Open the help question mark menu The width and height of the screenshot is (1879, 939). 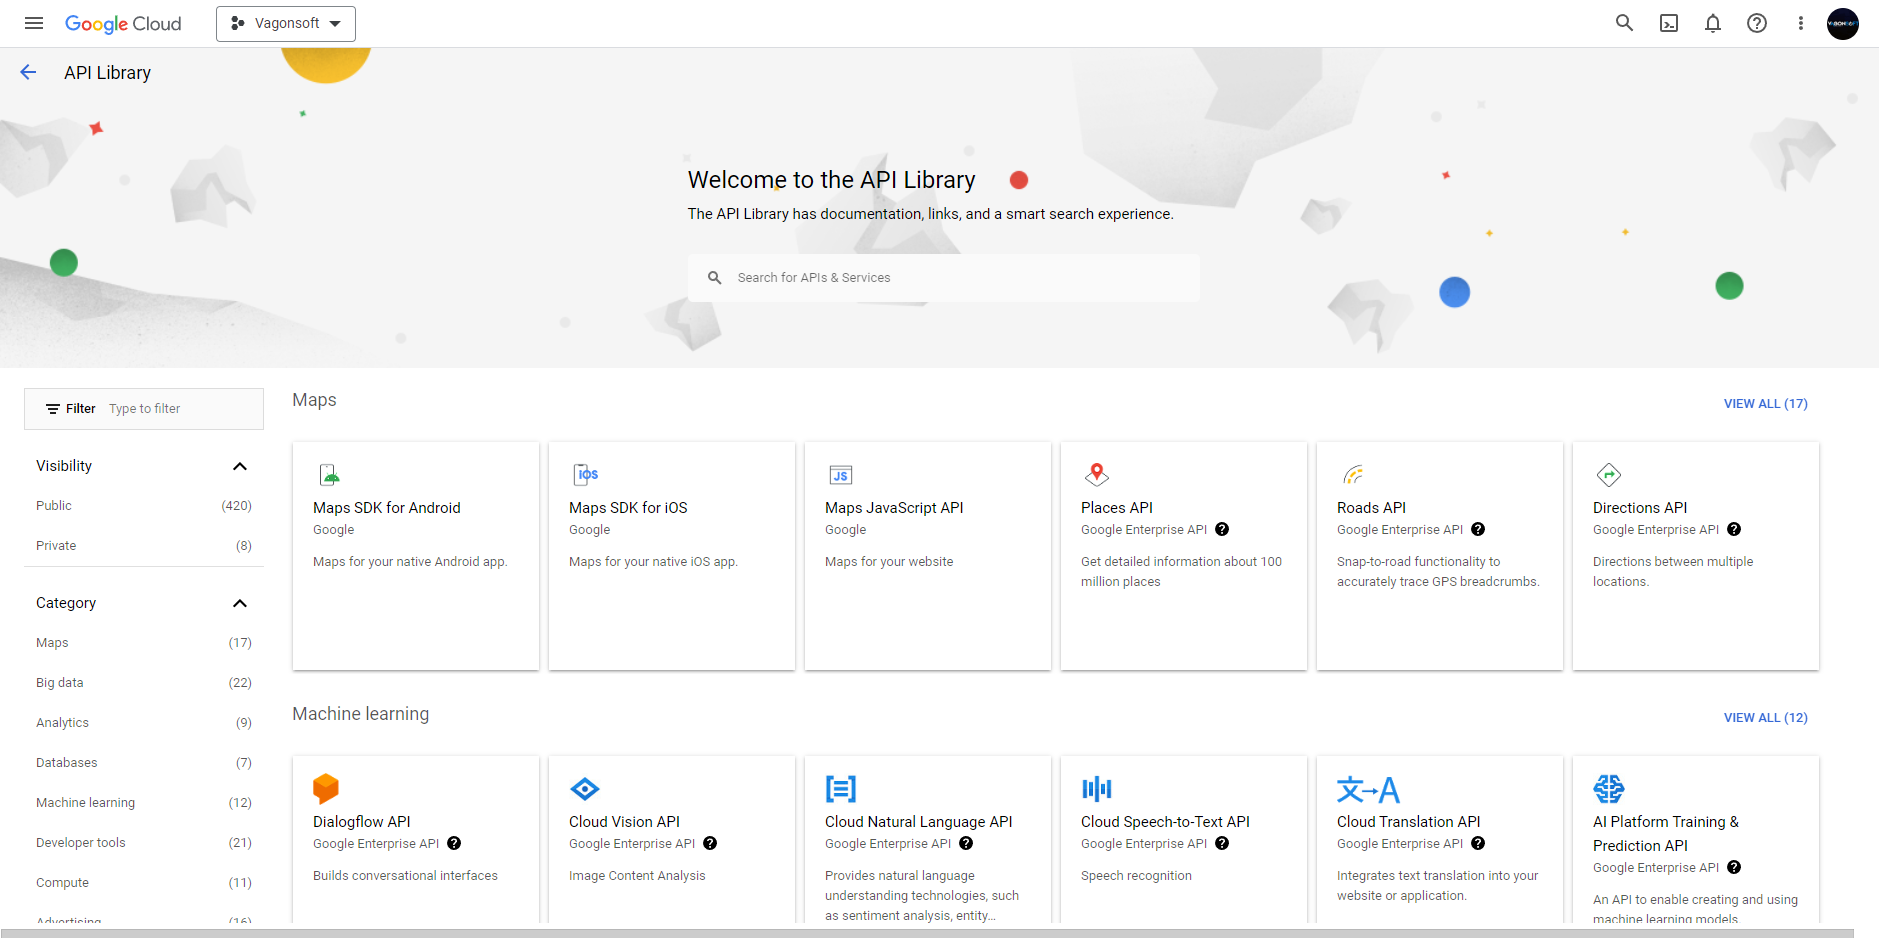tap(1757, 23)
